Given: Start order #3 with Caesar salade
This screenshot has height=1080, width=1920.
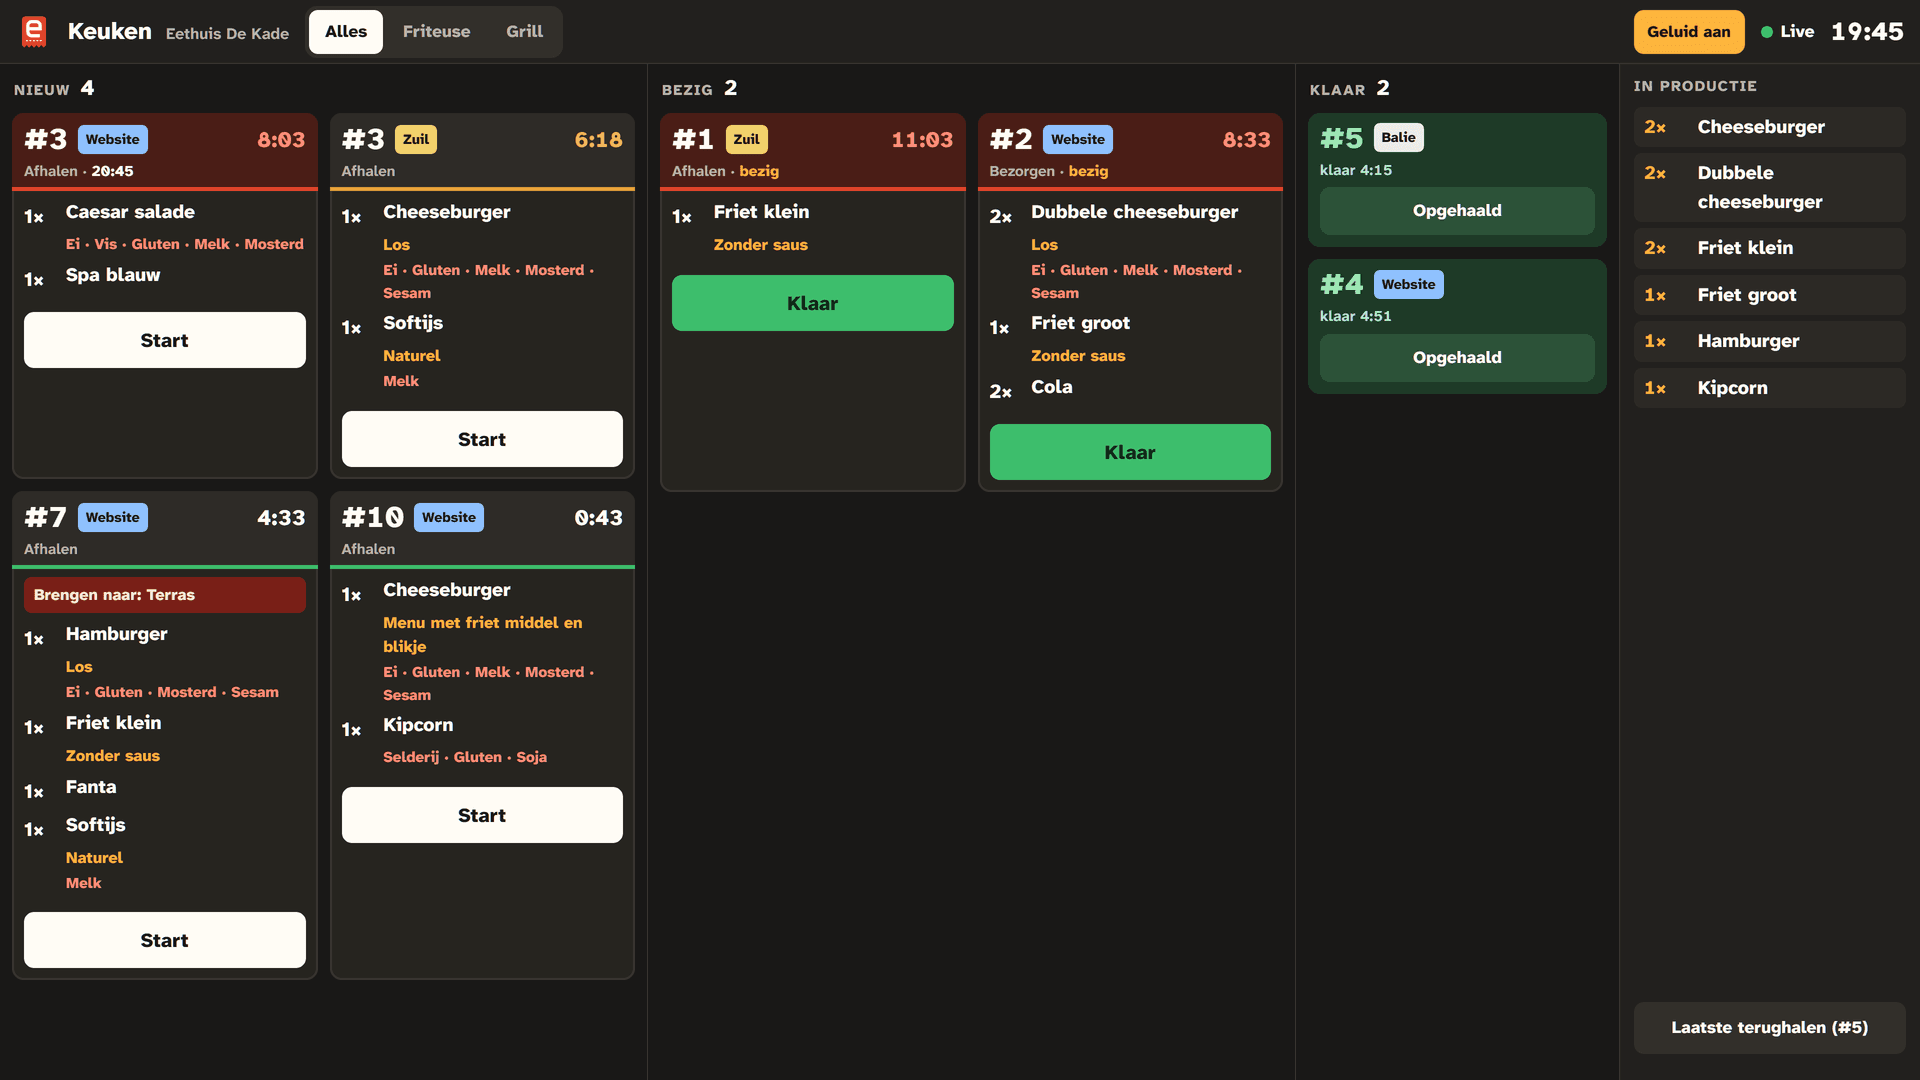Looking at the screenshot, I should pyautogui.click(x=165, y=340).
